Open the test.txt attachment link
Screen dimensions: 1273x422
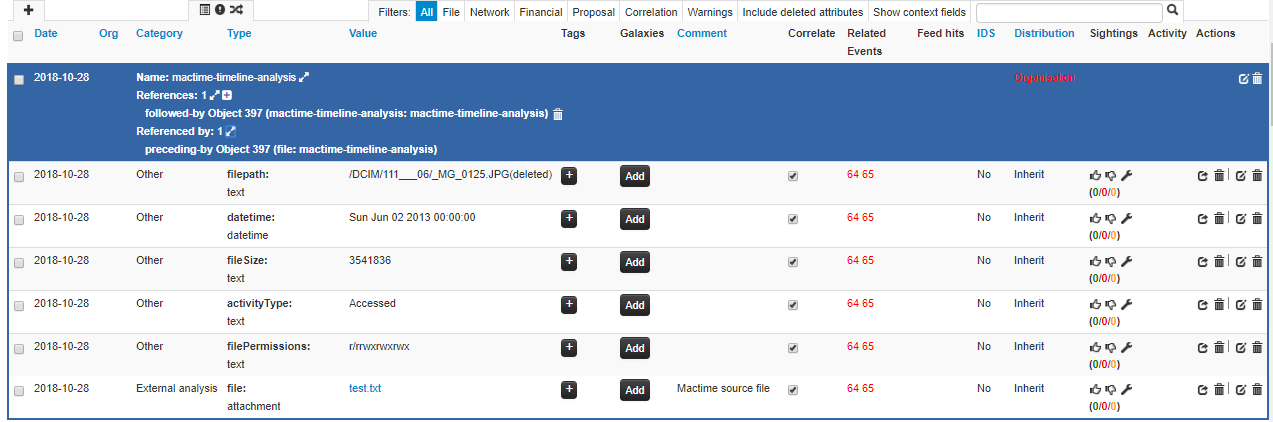[365, 389]
